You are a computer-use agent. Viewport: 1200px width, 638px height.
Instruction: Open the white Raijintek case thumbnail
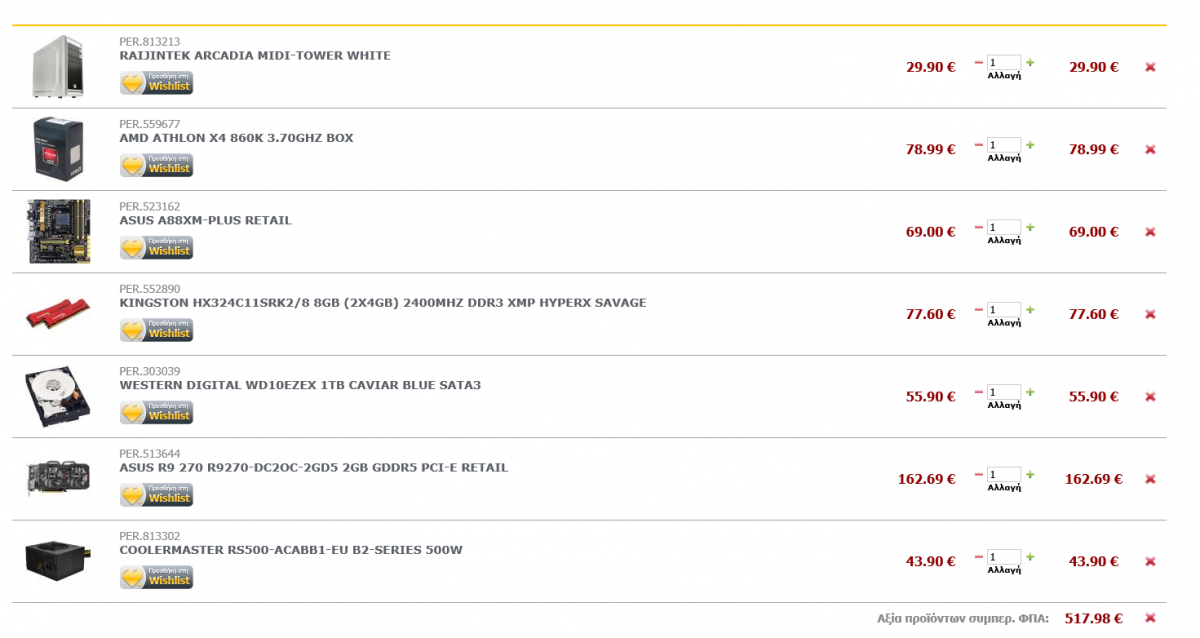coord(55,67)
